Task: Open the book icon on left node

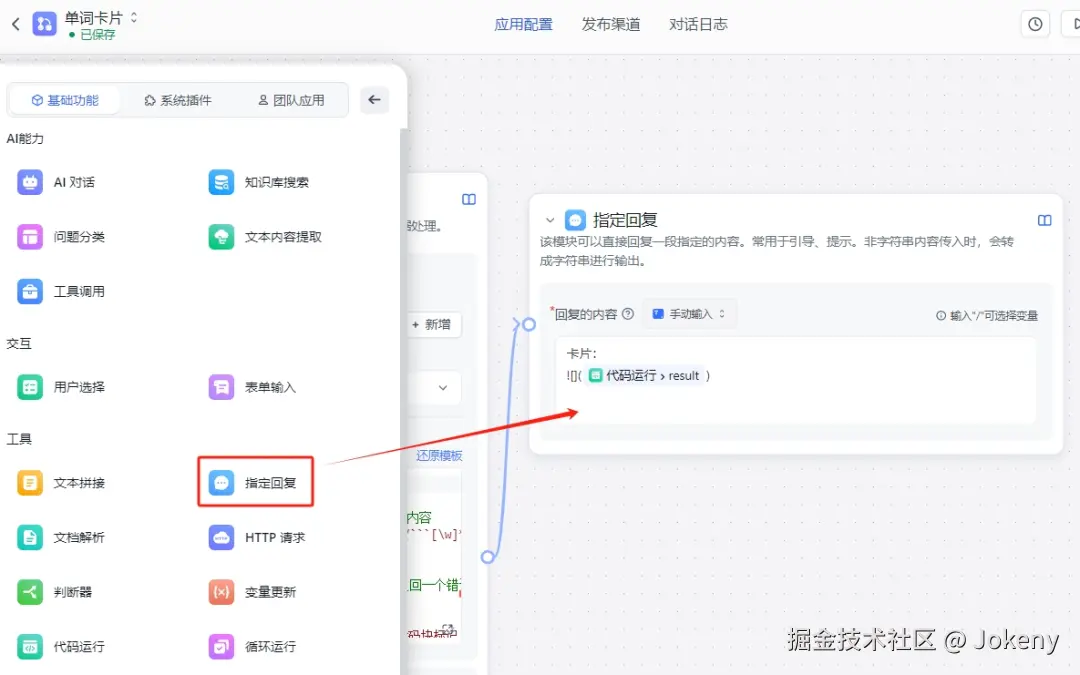Action: (469, 200)
